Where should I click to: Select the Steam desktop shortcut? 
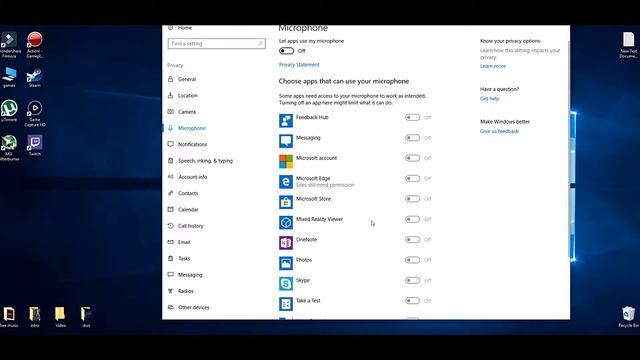(x=35, y=78)
